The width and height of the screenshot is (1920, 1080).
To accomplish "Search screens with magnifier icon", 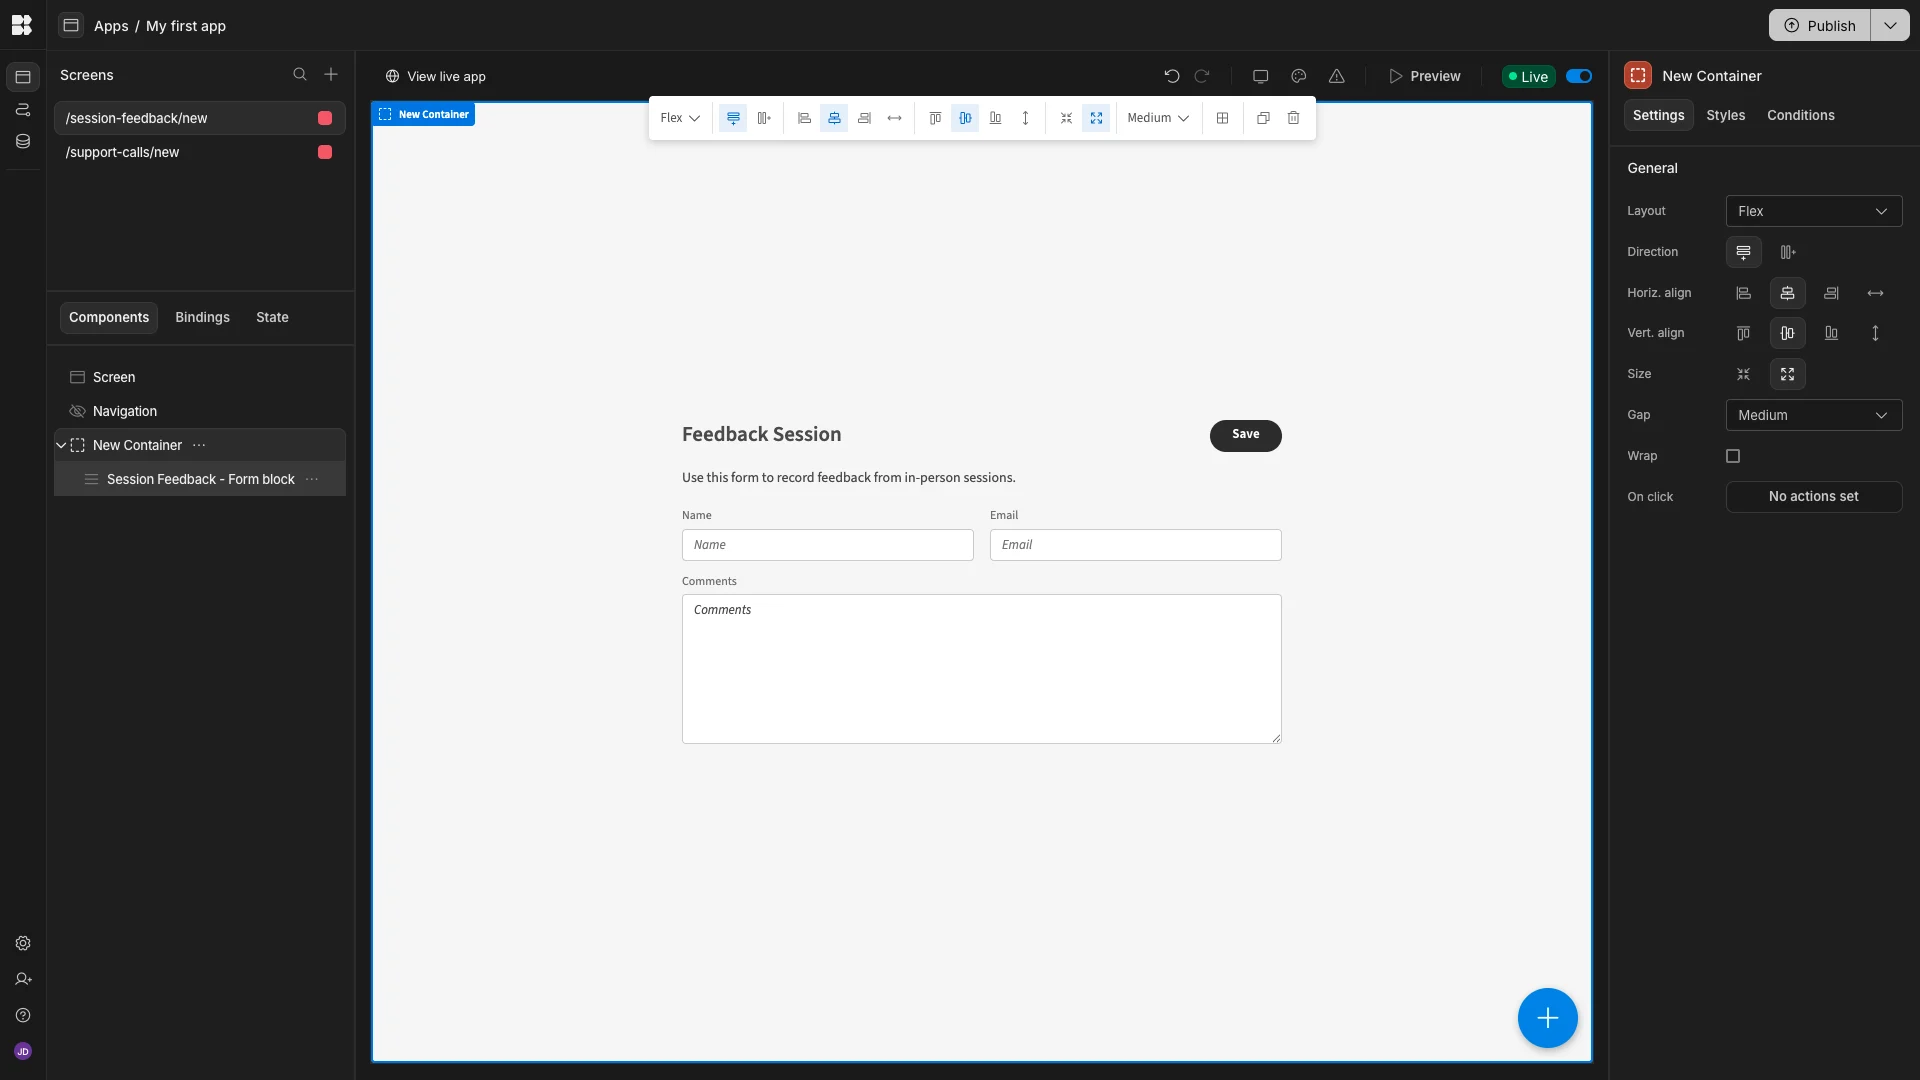I will [299, 75].
